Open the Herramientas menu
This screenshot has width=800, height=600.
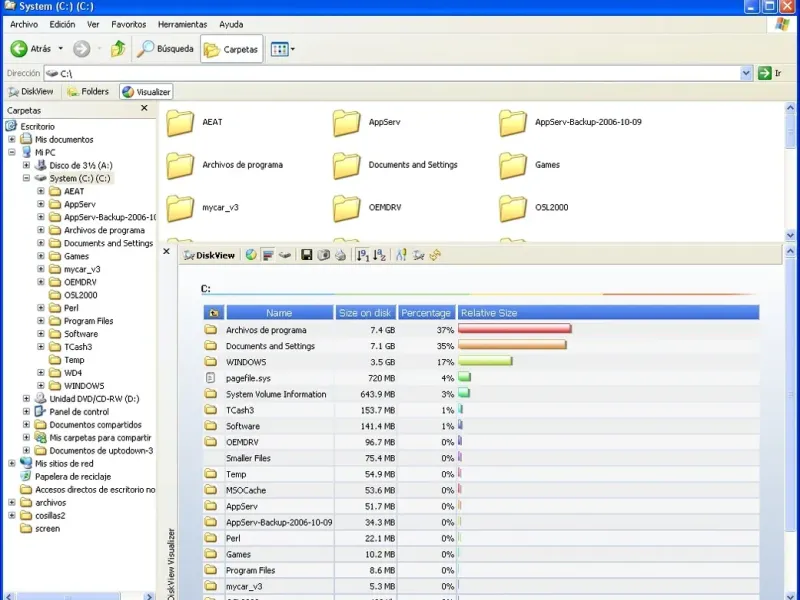click(182, 24)
